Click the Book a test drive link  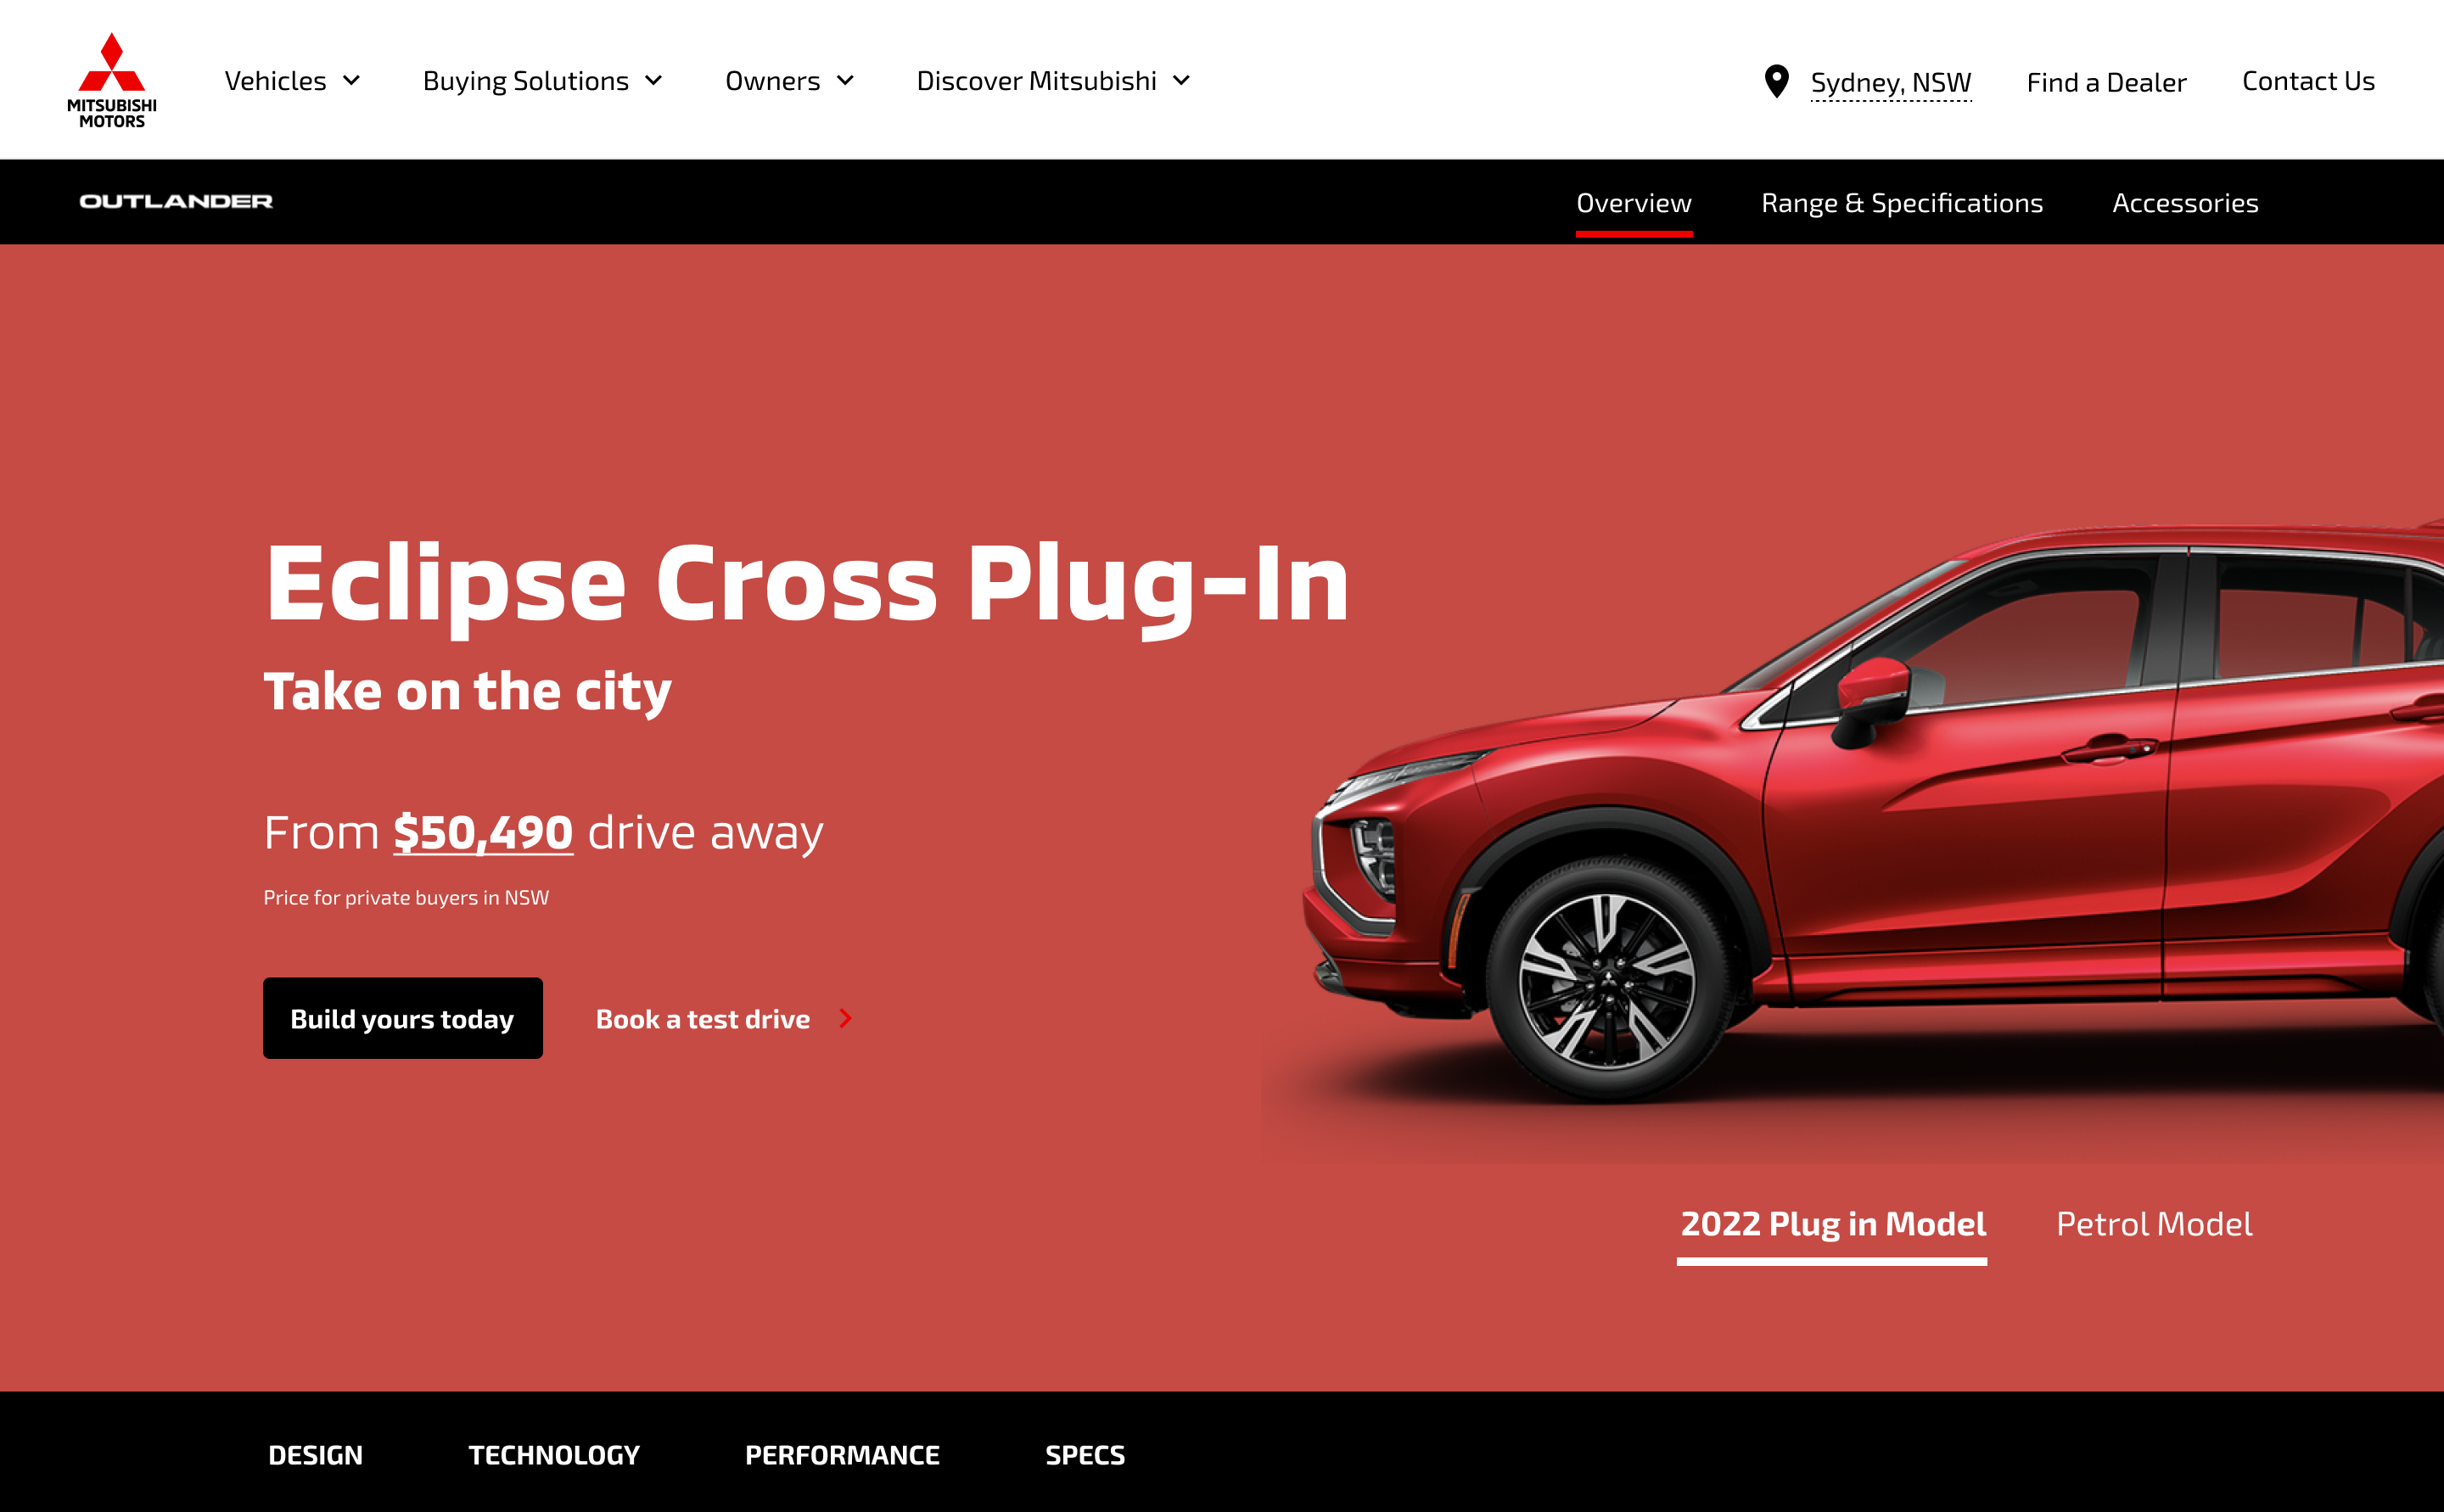point(703,1019)
